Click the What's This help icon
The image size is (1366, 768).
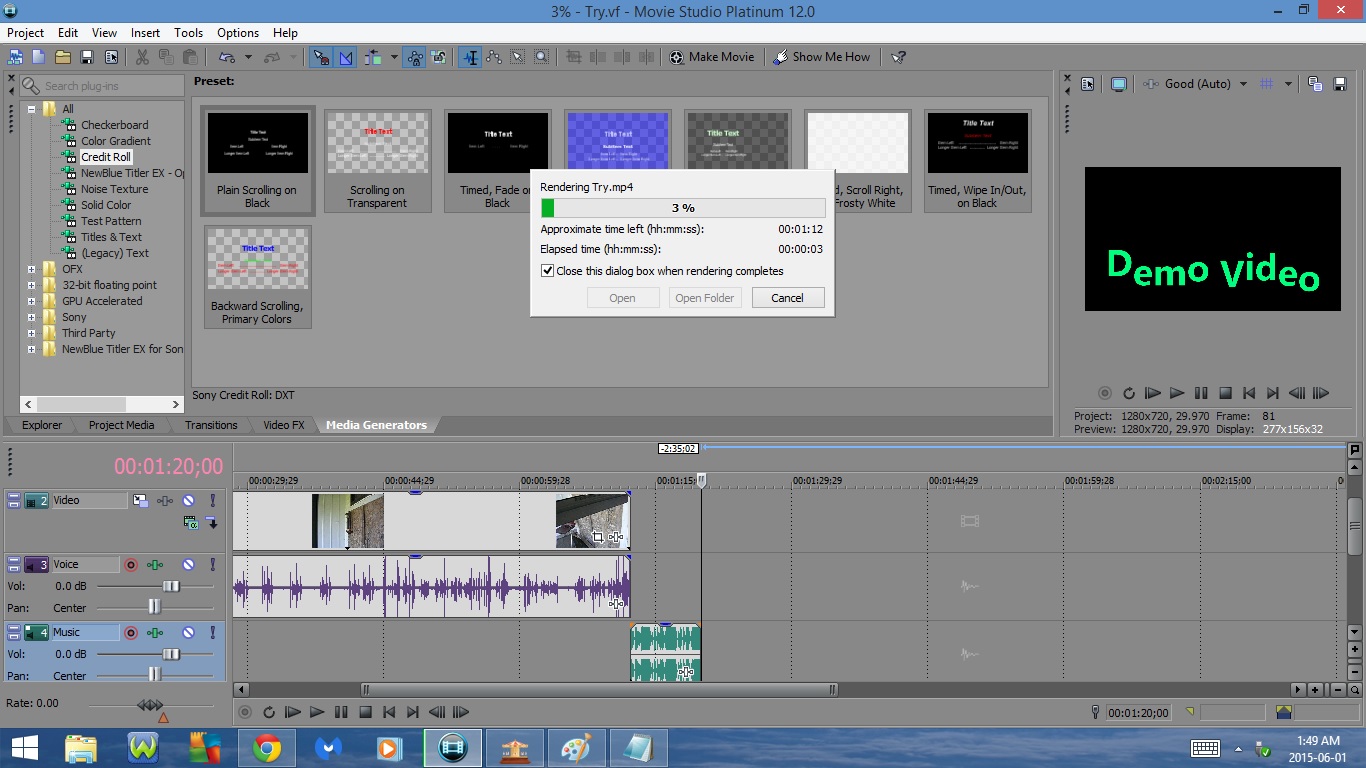click(x=898, y=57)
